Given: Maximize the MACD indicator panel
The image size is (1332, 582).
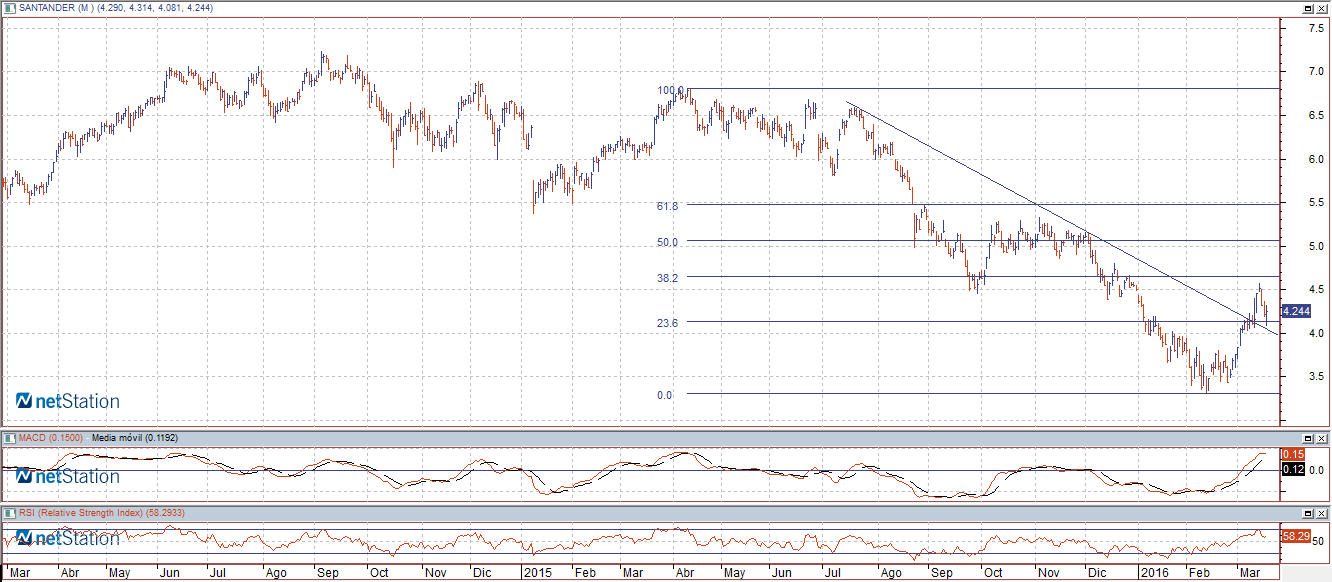Looking at the screenshot, I should [1308, 438].
